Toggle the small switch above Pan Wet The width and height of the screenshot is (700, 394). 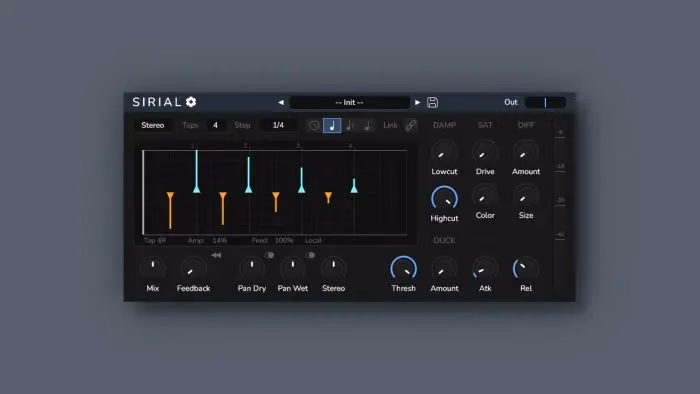point(310,255)
